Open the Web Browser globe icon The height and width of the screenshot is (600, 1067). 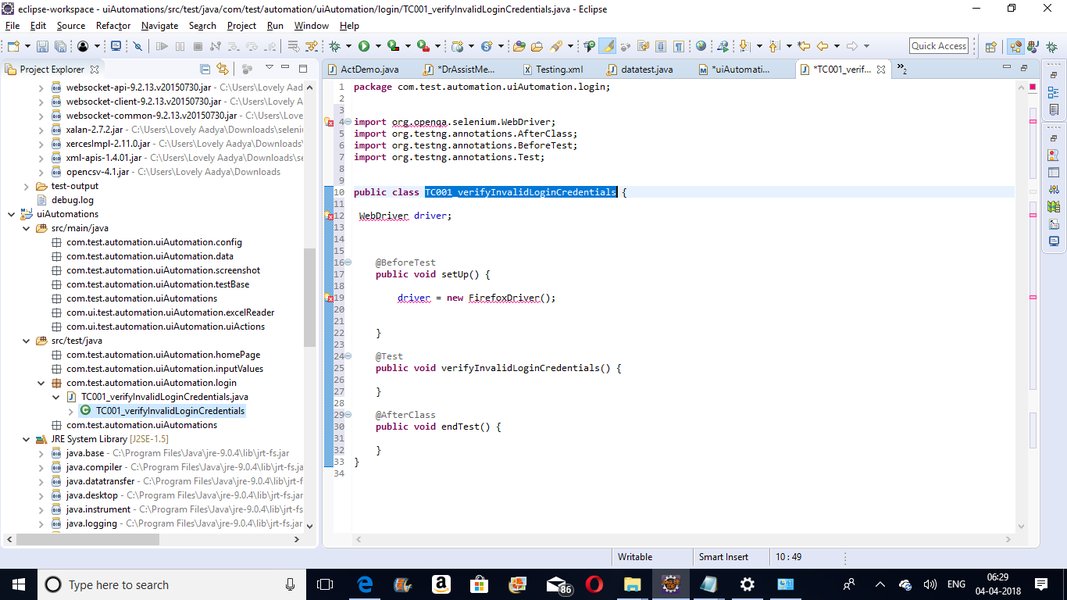tap(701, 46)
